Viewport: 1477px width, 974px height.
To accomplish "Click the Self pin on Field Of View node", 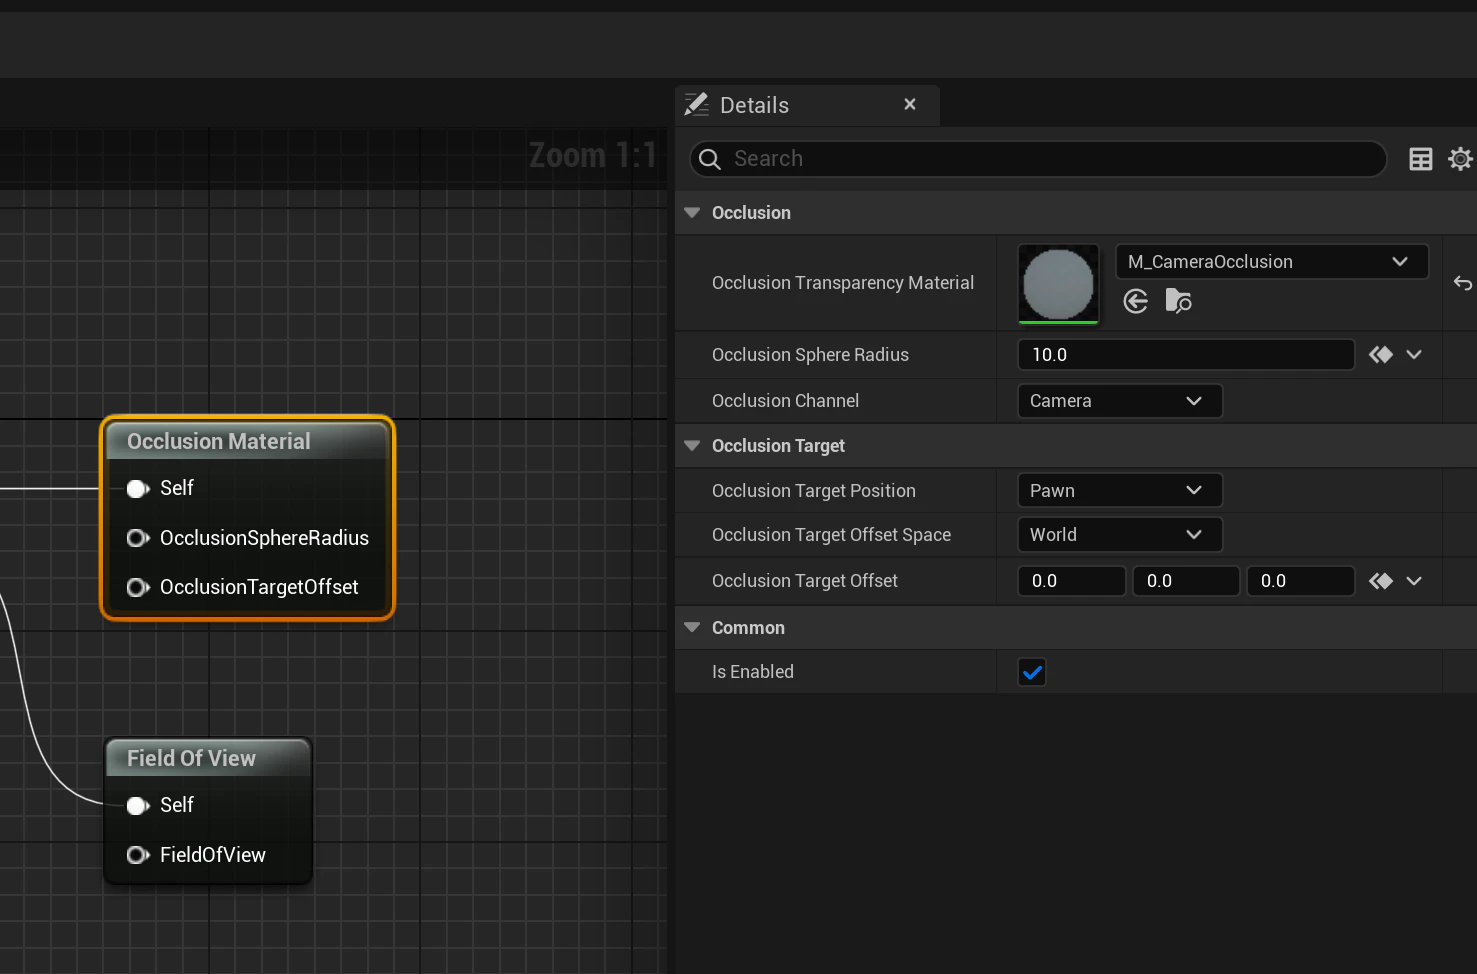I will coord(138,806).
